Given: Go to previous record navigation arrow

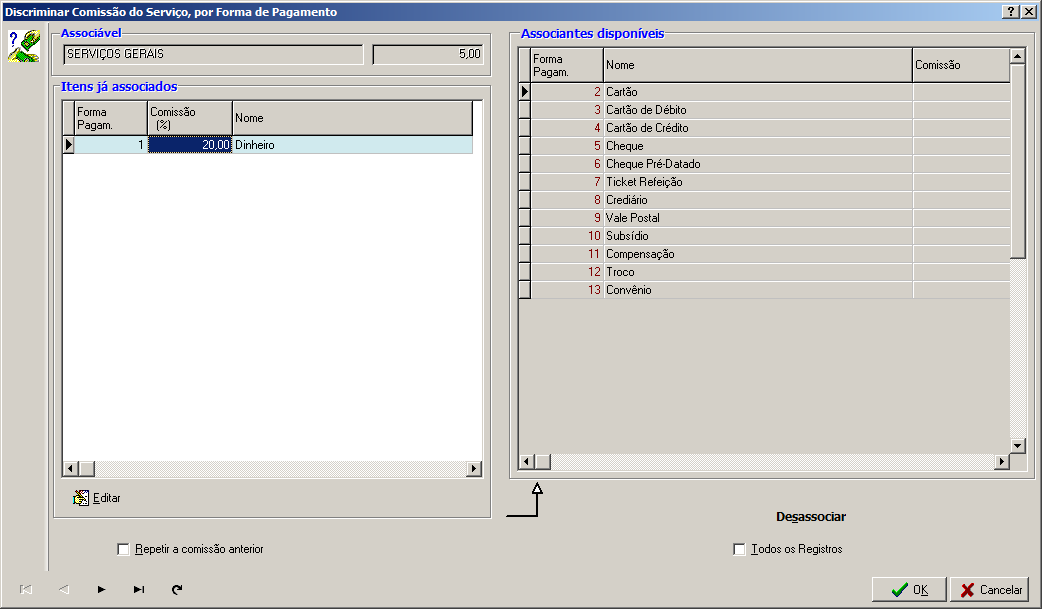Looking at the screenshot, I should coord(64,590).
